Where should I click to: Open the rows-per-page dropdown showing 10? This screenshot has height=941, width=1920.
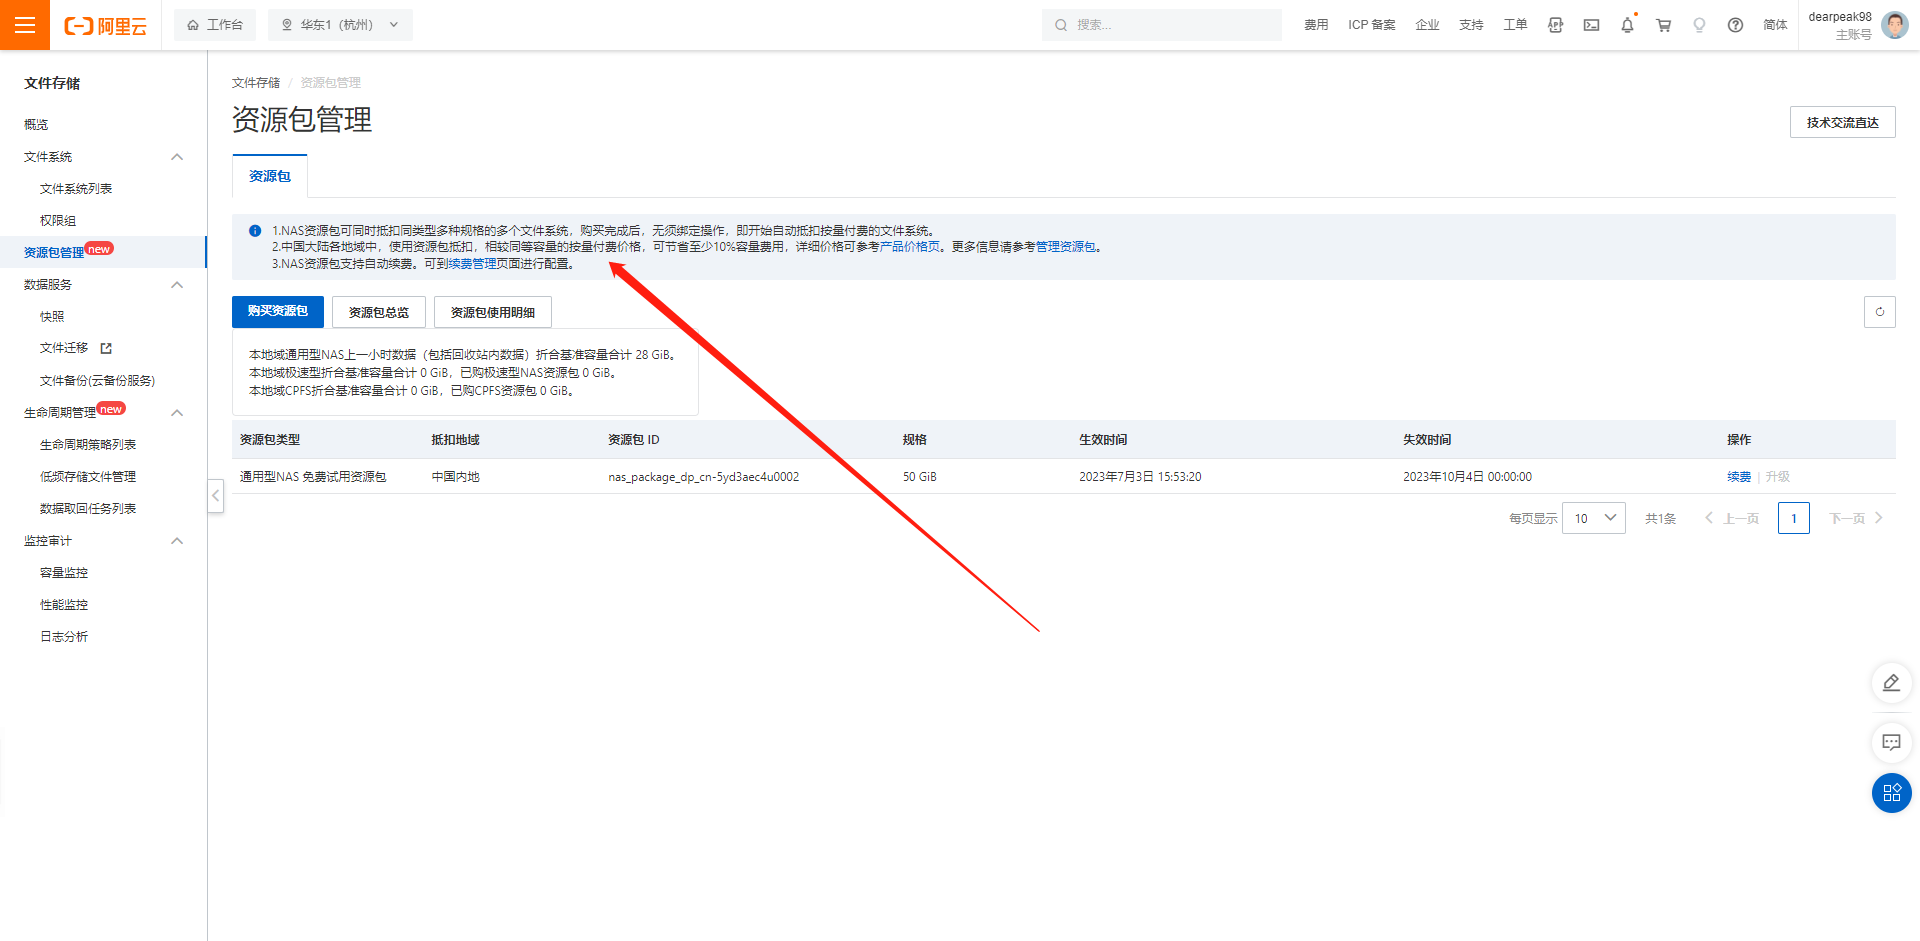1594,518
